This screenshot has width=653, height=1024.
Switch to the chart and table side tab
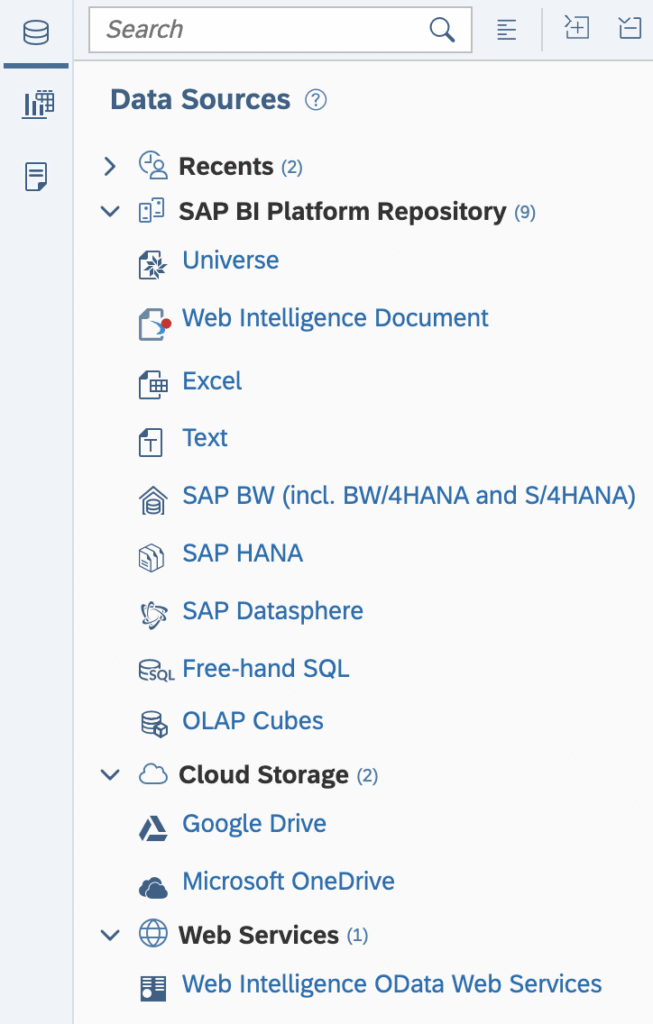pyautogui.click(x=38, y=104)
